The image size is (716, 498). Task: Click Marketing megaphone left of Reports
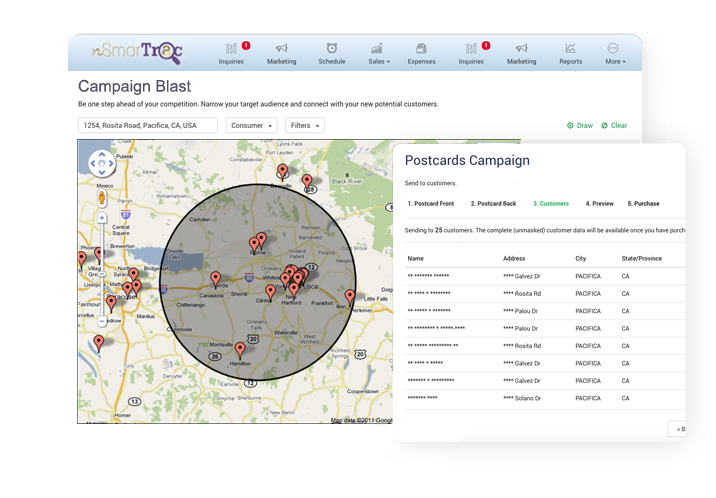(x=521, y=48)
